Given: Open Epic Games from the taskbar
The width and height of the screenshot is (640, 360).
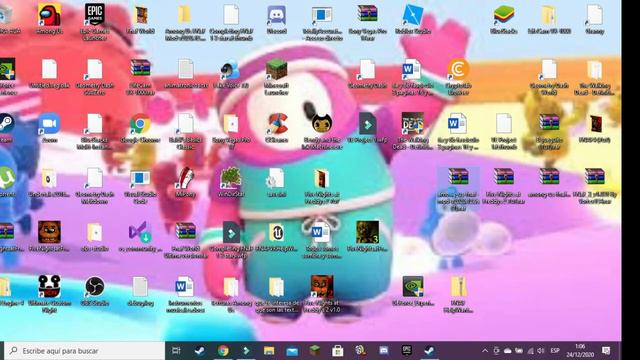Looking at the screenshot, I should 407,351.
